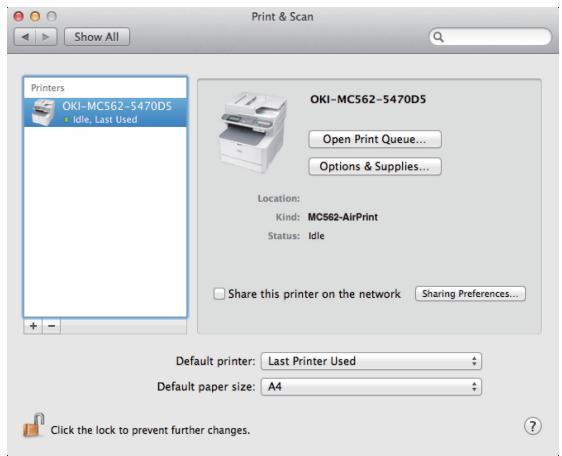Click the 'Idle' status value text

316,236
